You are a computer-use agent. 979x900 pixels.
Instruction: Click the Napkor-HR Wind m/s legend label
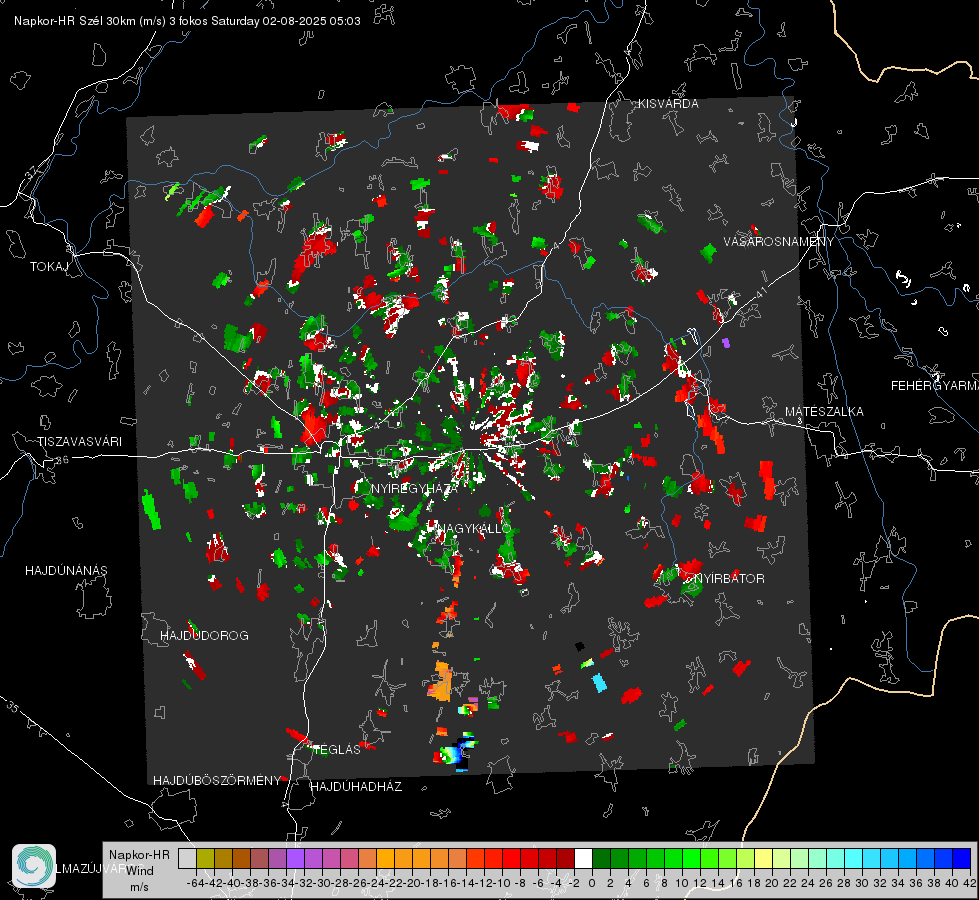139,871
